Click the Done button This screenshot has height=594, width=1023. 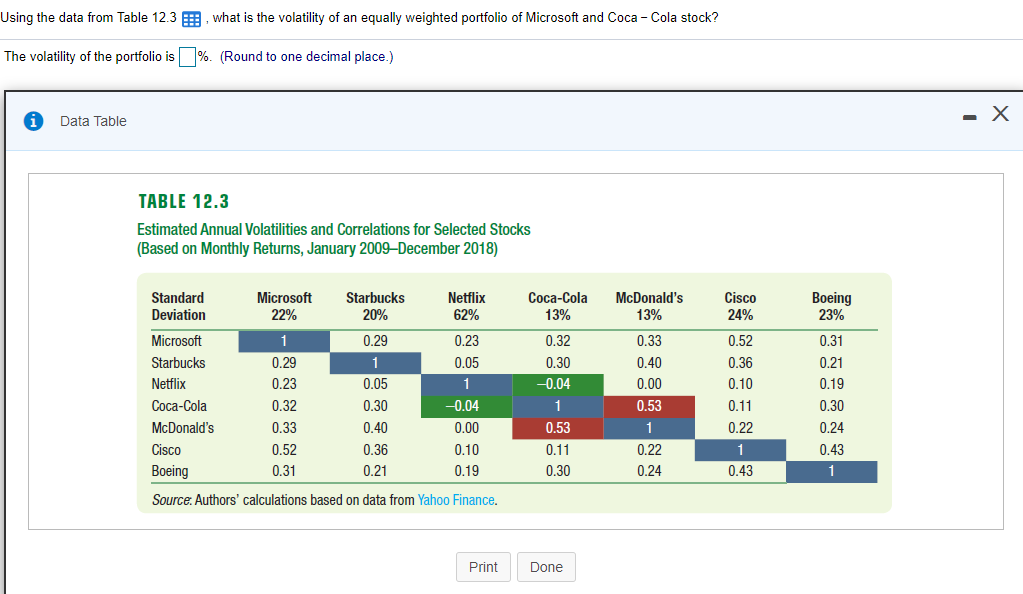coord(546,567)
